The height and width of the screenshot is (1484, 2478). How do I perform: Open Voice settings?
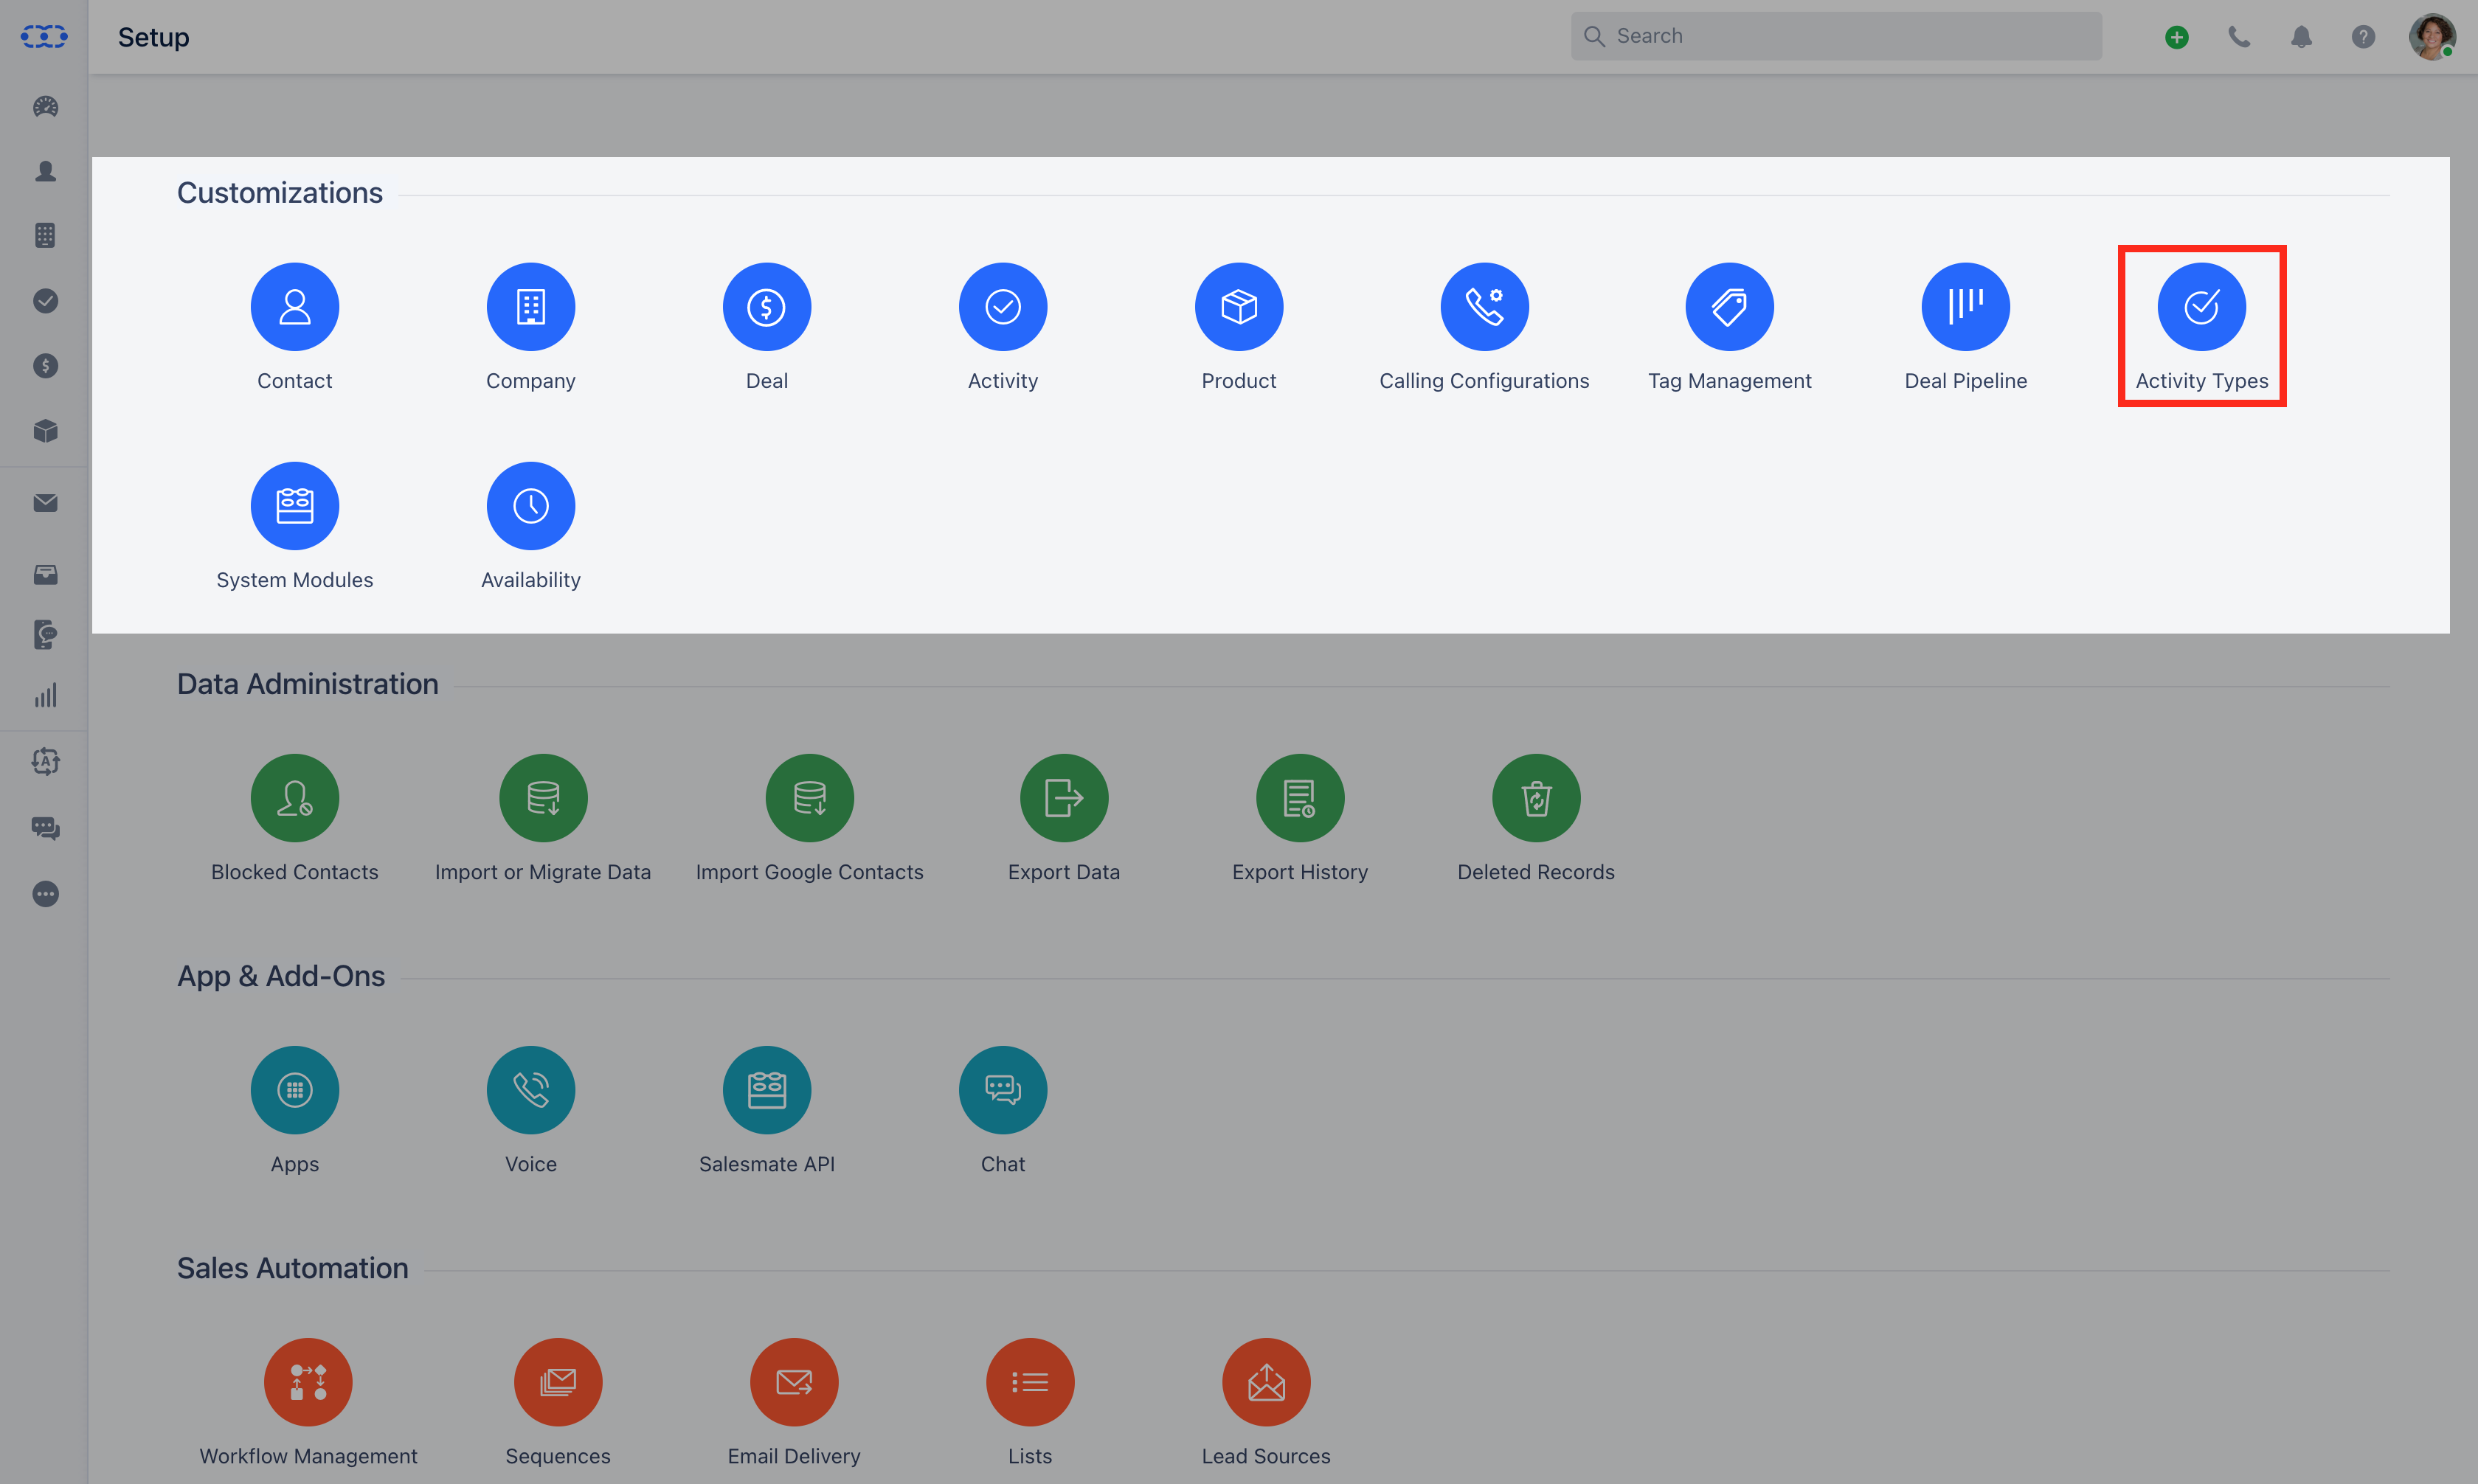530,1090
